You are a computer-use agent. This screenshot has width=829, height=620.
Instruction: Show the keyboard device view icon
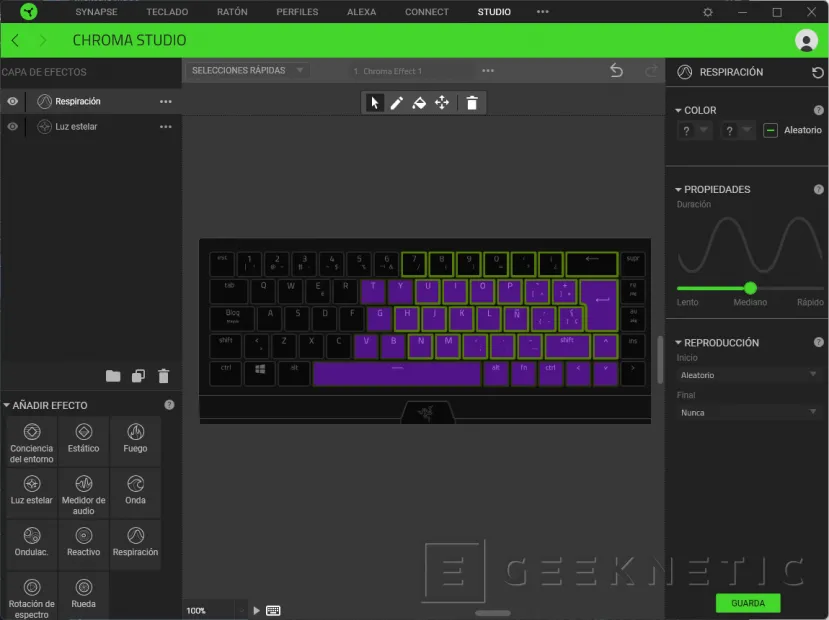point(273,610)
